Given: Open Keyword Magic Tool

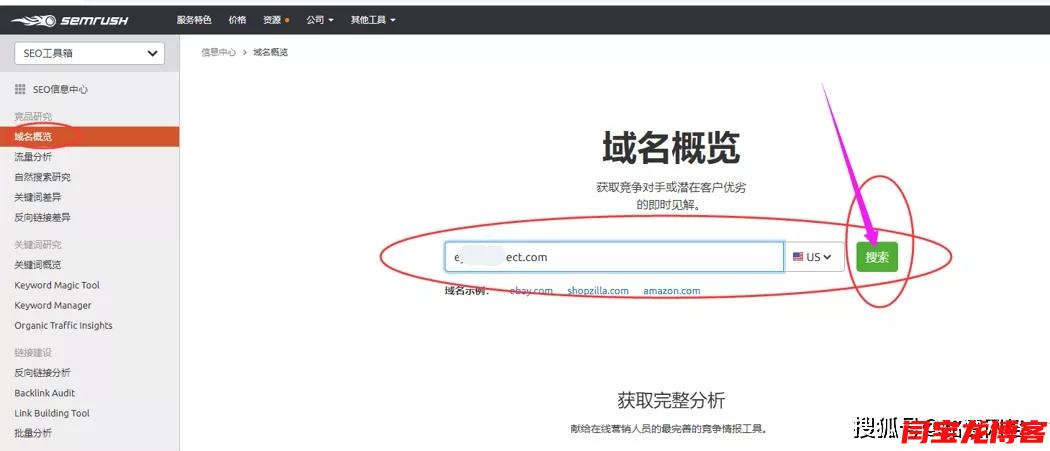Looking at the screenshot, I should 57,285.
